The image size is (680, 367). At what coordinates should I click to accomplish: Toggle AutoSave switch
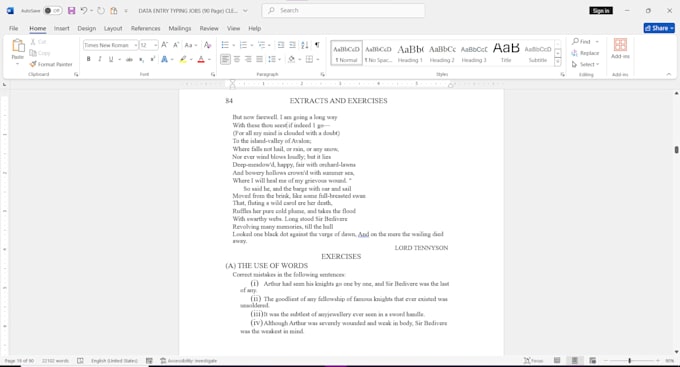point(53,10)
